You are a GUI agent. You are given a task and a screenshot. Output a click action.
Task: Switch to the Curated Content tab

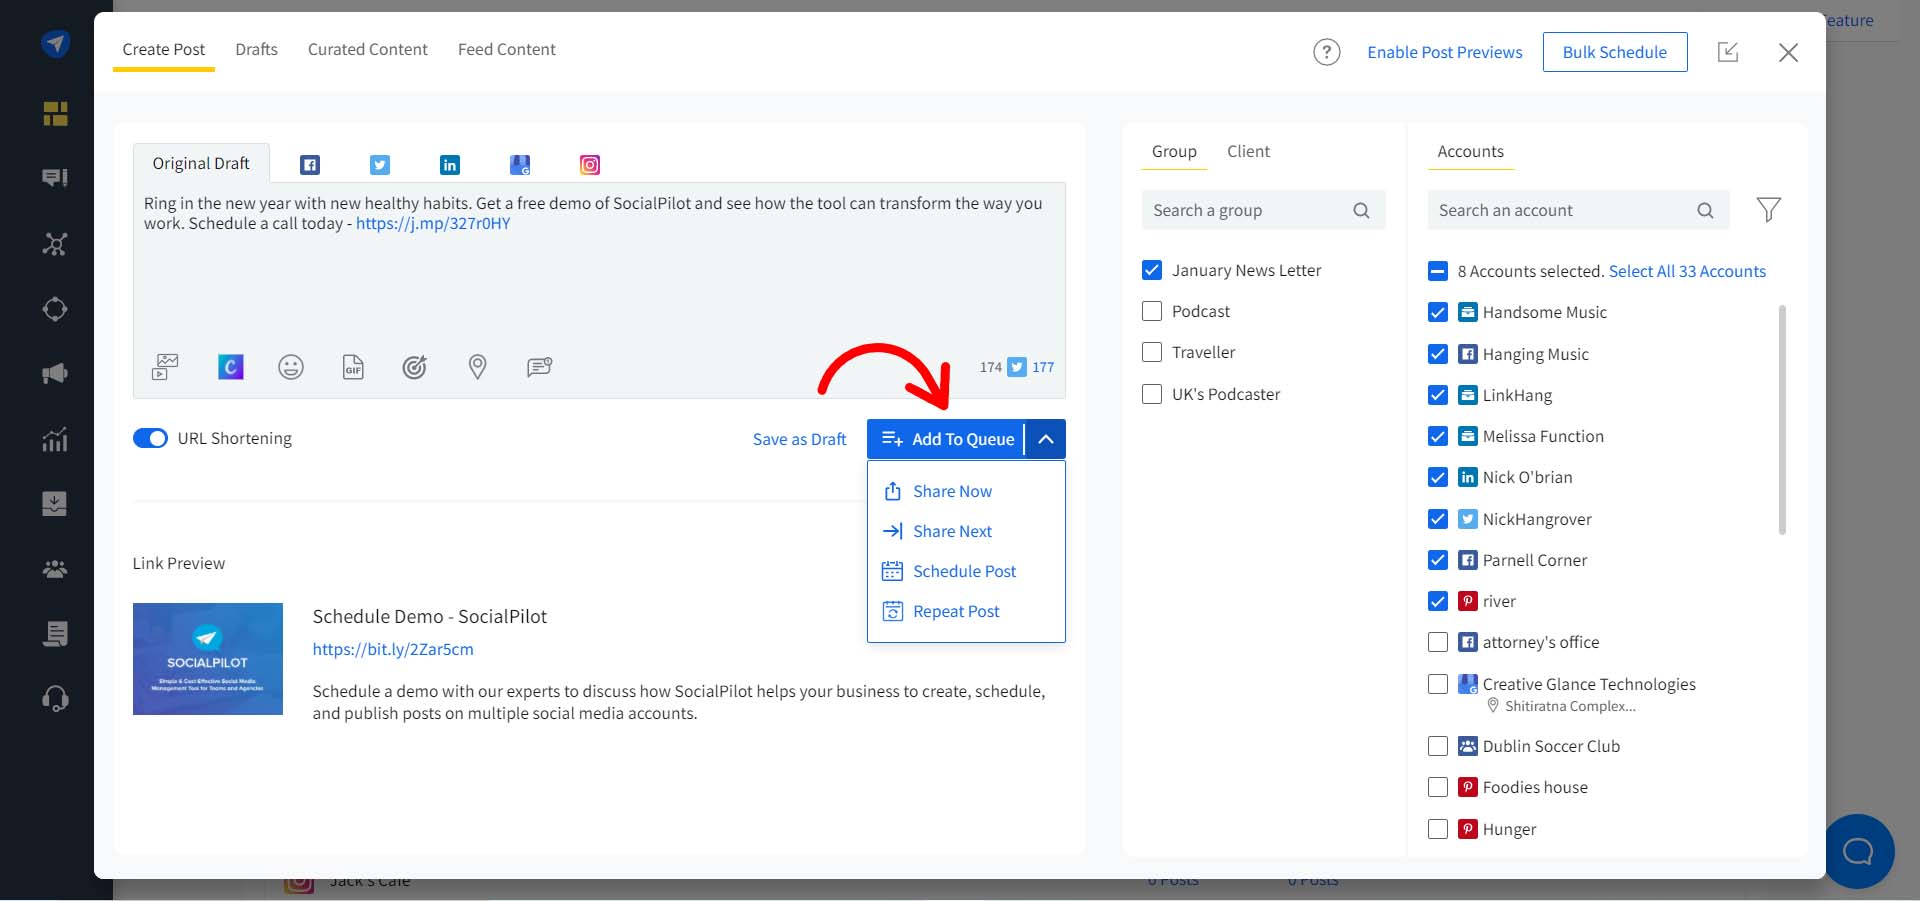[367, 49]
